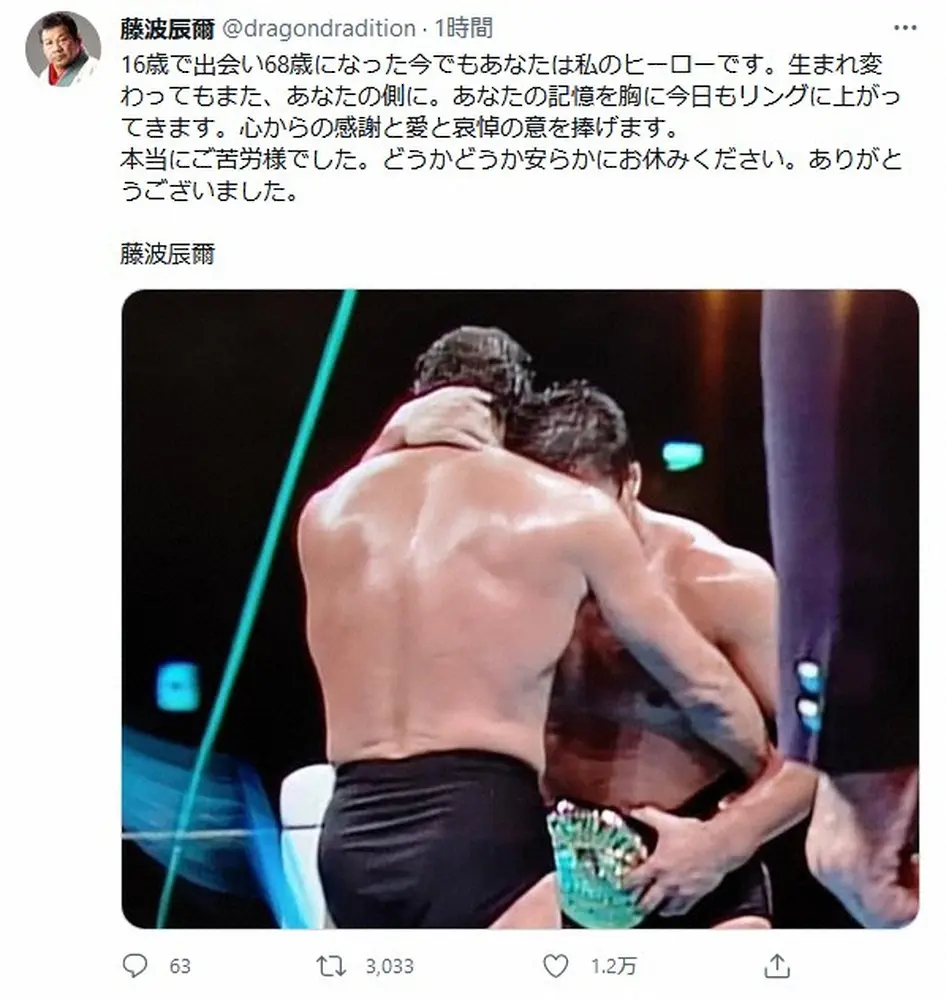Like the tweet with the heart icon

point(556,966)
